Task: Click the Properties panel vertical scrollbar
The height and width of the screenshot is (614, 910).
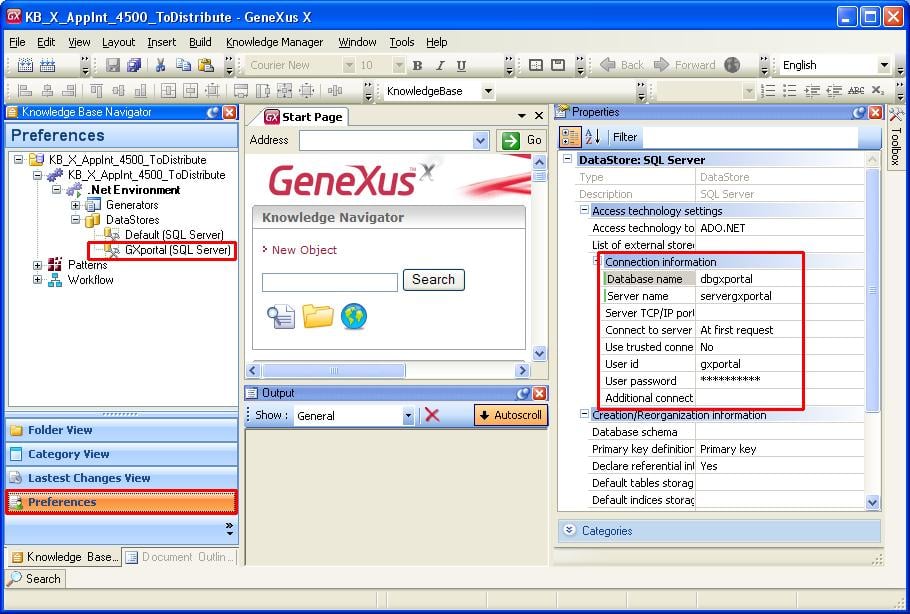Action: pyautogui.click(x=872, y=290)
